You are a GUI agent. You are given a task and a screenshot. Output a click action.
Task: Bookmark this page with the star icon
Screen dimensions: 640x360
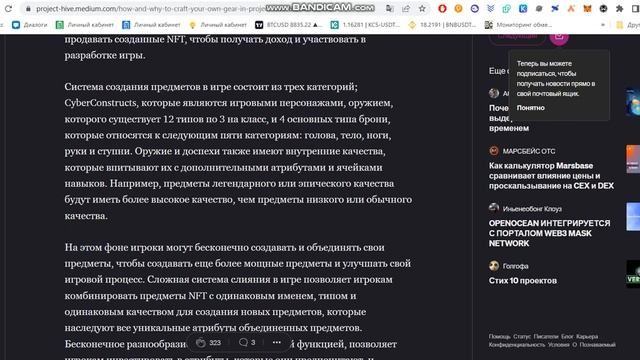coord(422,9)
